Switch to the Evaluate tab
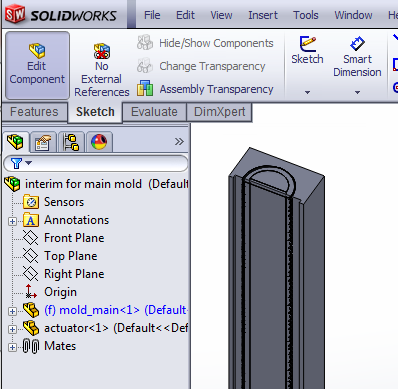The image size is (398, 389). click(154, 112)
